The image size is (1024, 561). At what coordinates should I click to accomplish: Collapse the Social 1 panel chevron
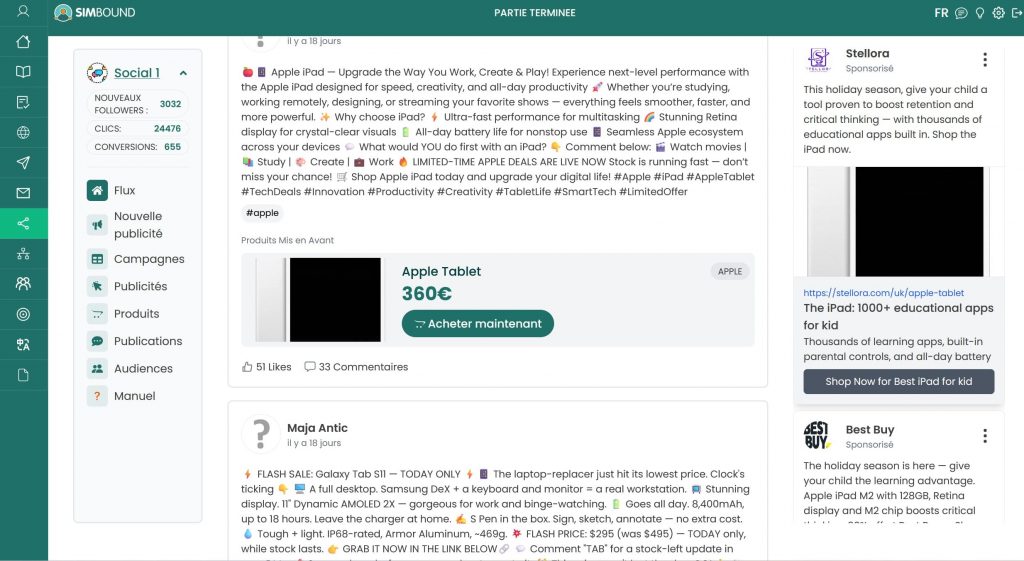[x=184, y=73]
